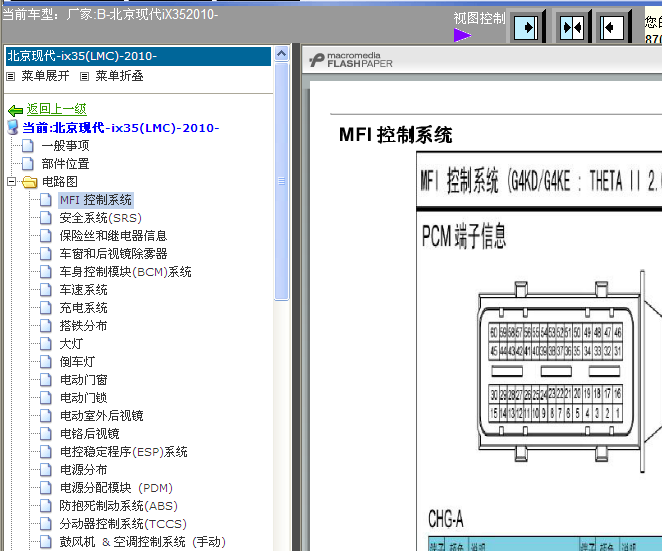Click the Macromedia FlashPaper logo
662x551 pixels.
351,60
